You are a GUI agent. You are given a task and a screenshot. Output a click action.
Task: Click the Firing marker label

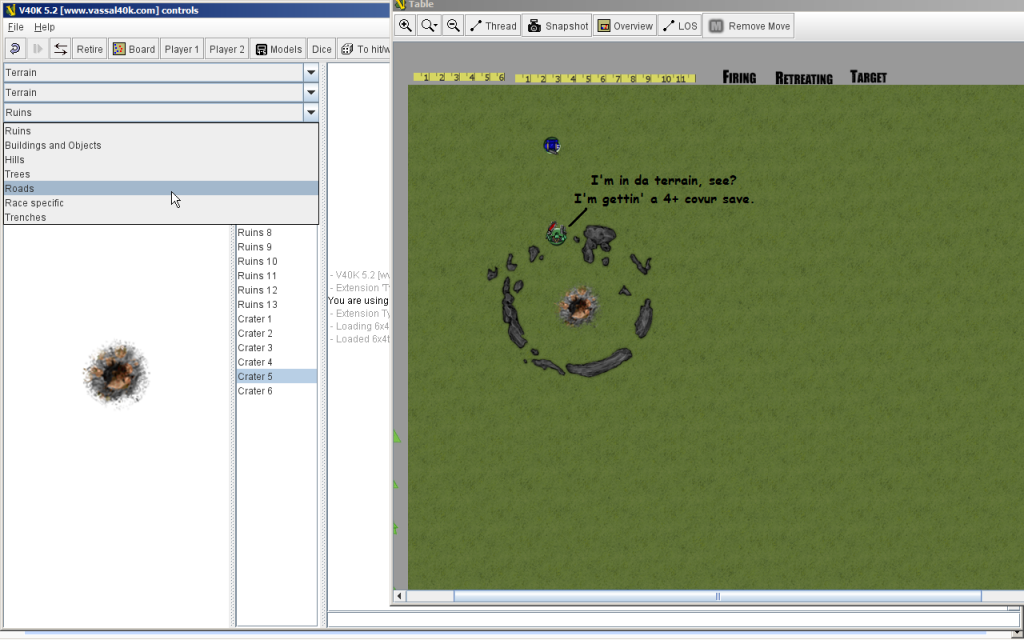[x=739, y=77]
